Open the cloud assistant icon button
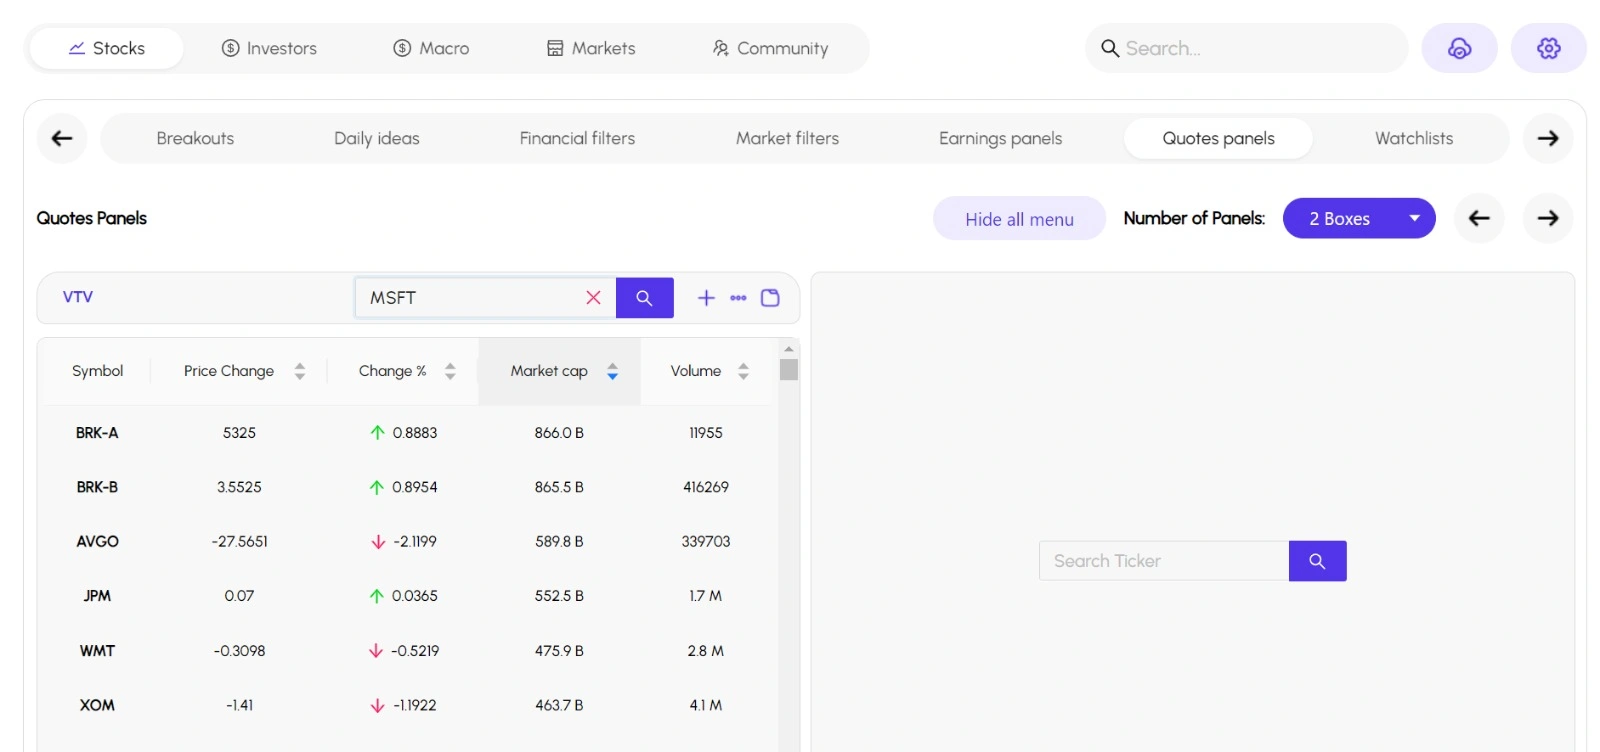 [x=1459, y=48]
